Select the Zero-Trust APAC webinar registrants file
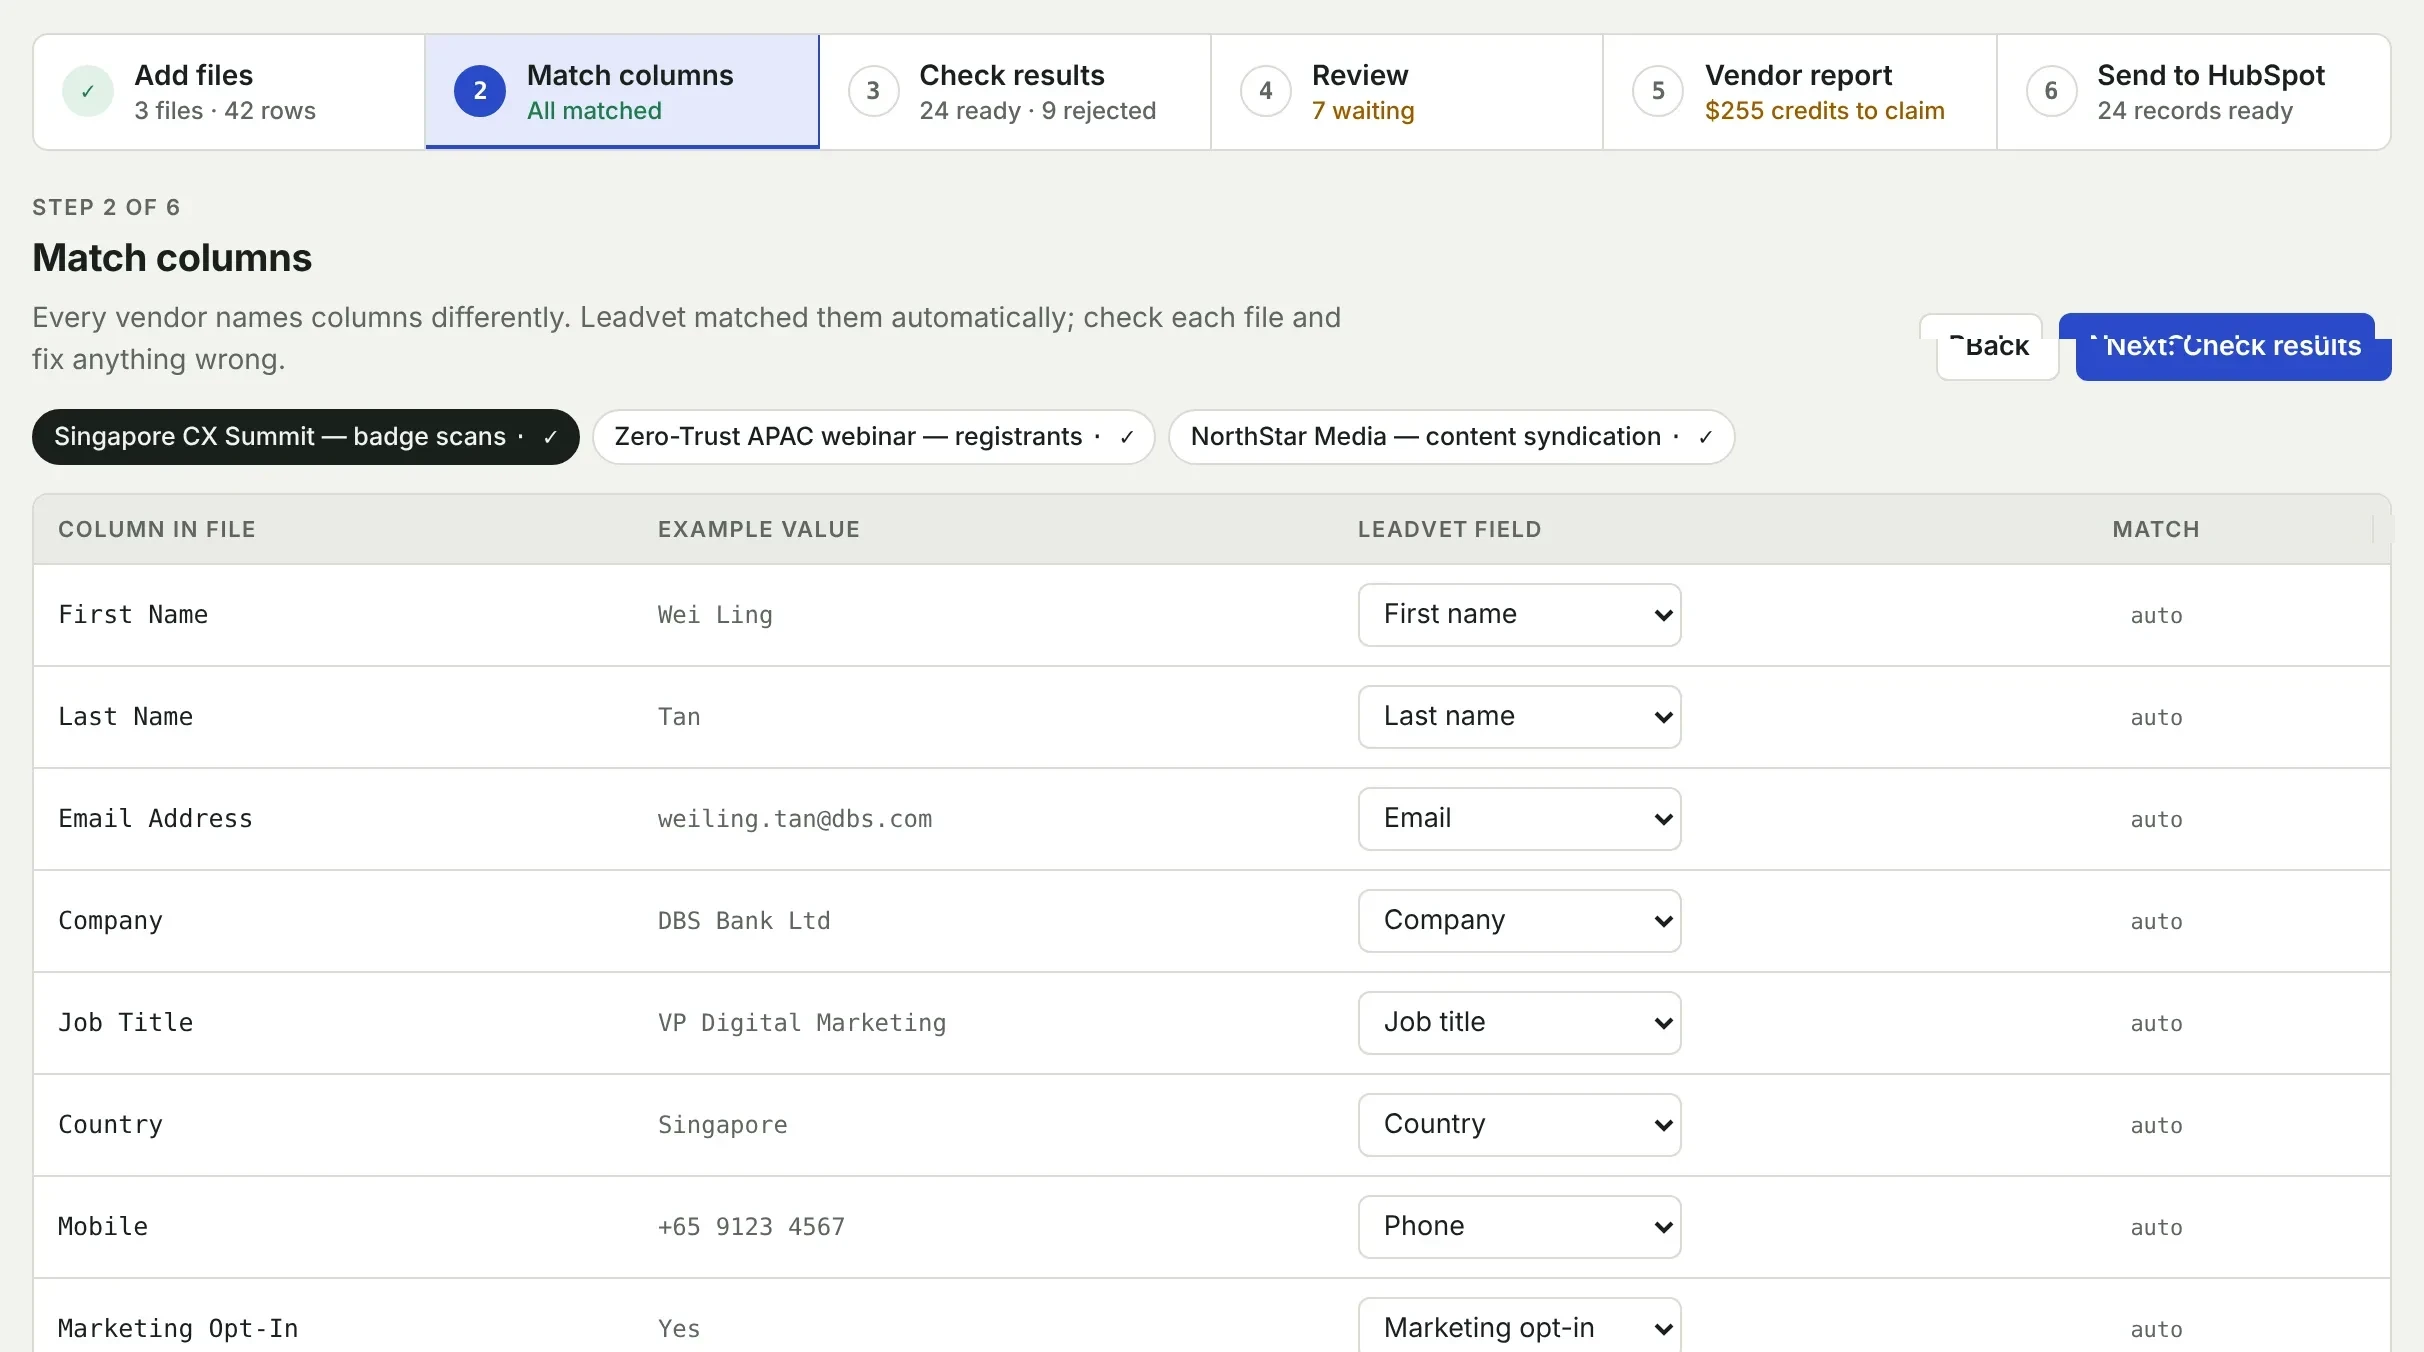 (x=874, y=437)
